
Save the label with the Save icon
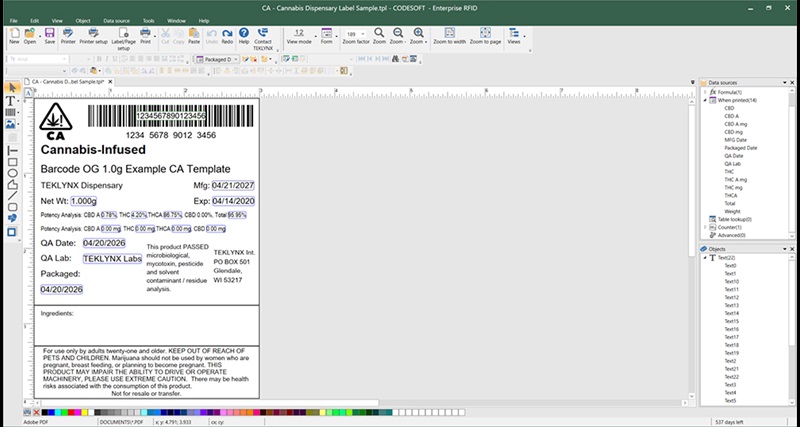click(x=49, y=36)
